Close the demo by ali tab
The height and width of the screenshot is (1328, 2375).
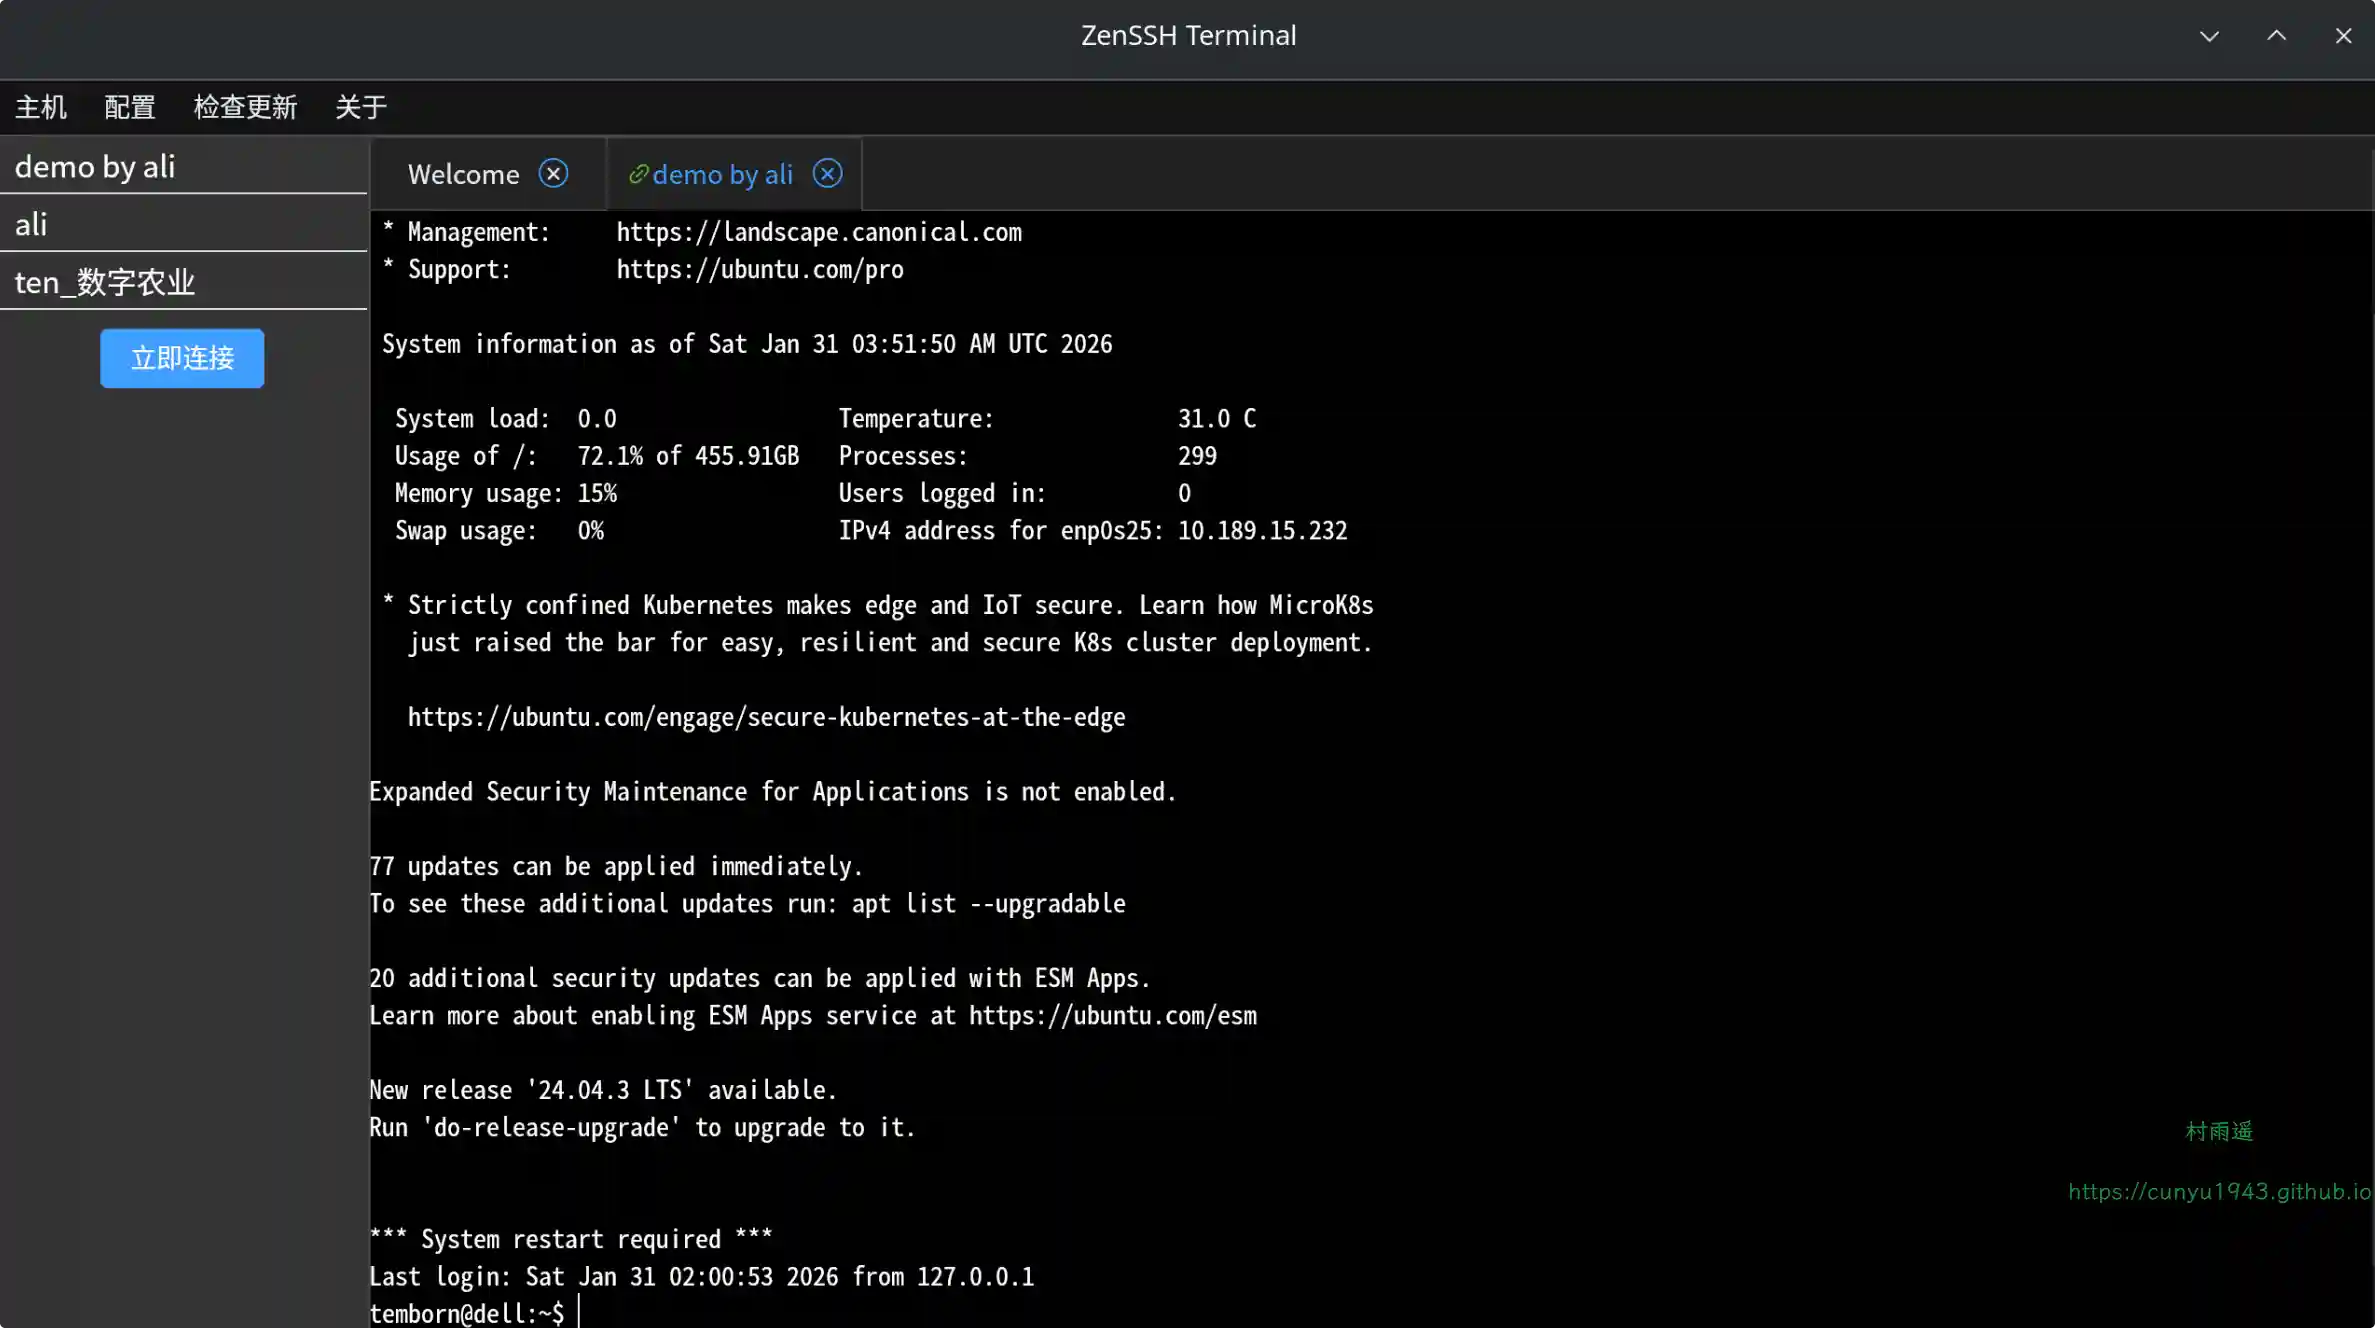[x=827, y=174]
